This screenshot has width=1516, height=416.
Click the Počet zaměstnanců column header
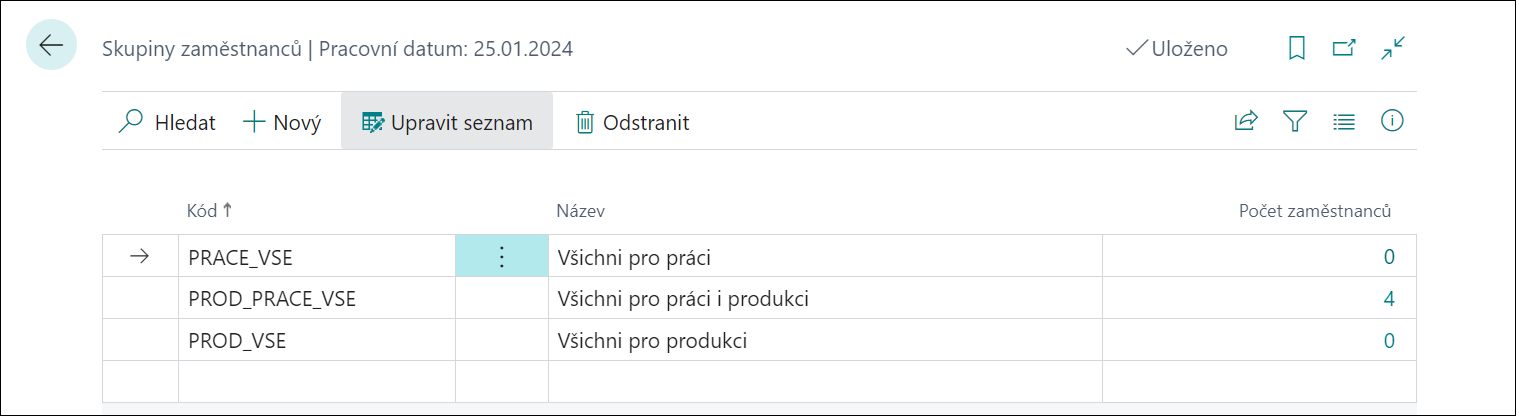coord(1315,211)
